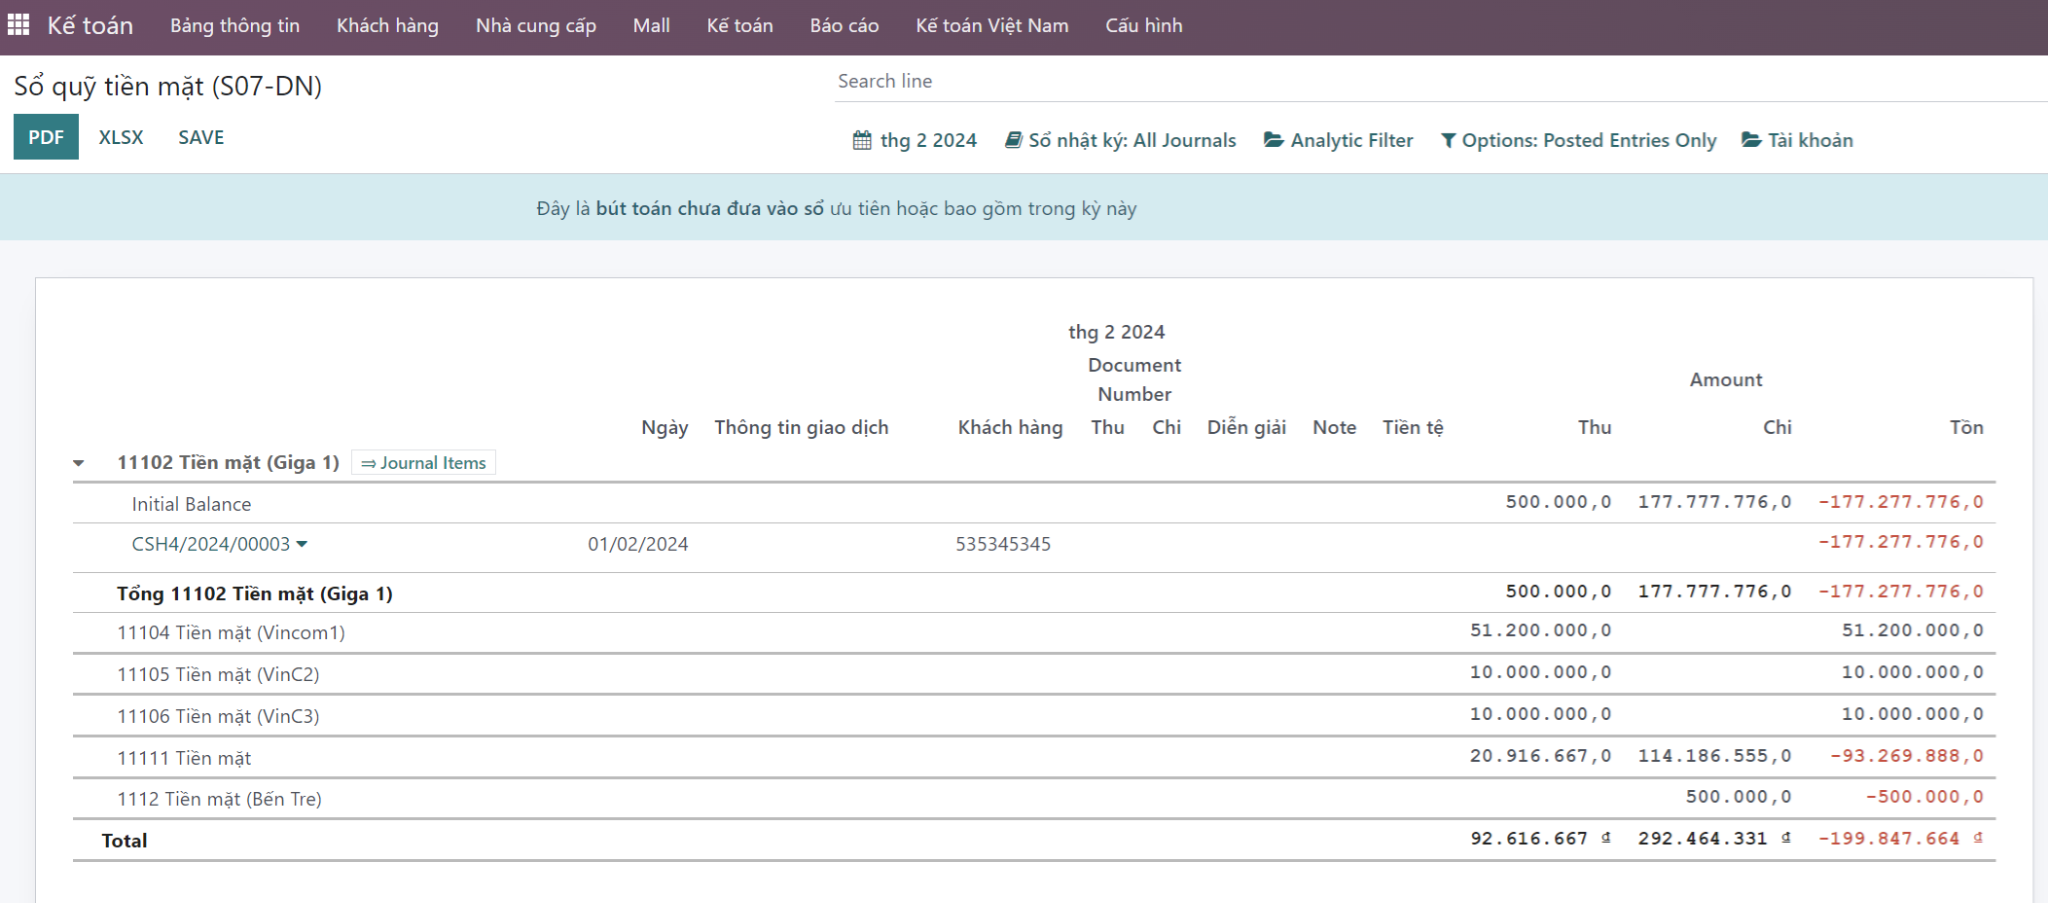
Task: Click the 11102 Tiền mặt (Giga 1) account name
Action: pyautogui.click(x=228, y=462)
